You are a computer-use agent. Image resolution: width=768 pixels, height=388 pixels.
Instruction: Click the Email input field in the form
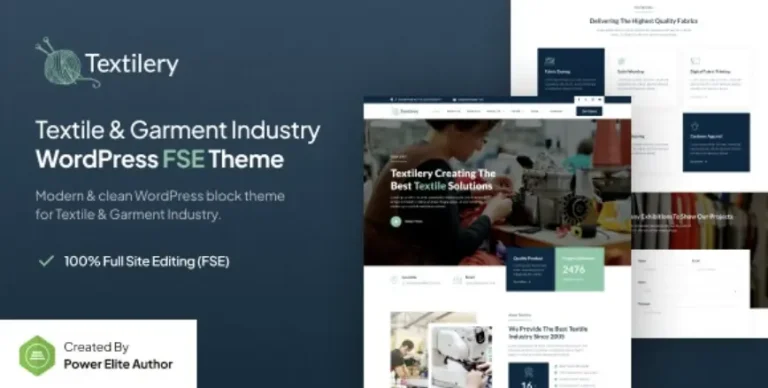point(715,269)
